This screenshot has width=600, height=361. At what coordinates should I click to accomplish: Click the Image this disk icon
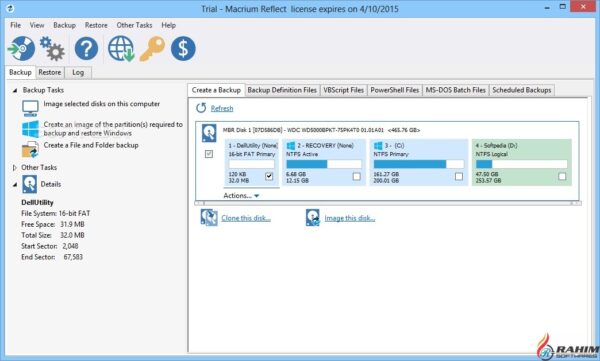(313, 218)
